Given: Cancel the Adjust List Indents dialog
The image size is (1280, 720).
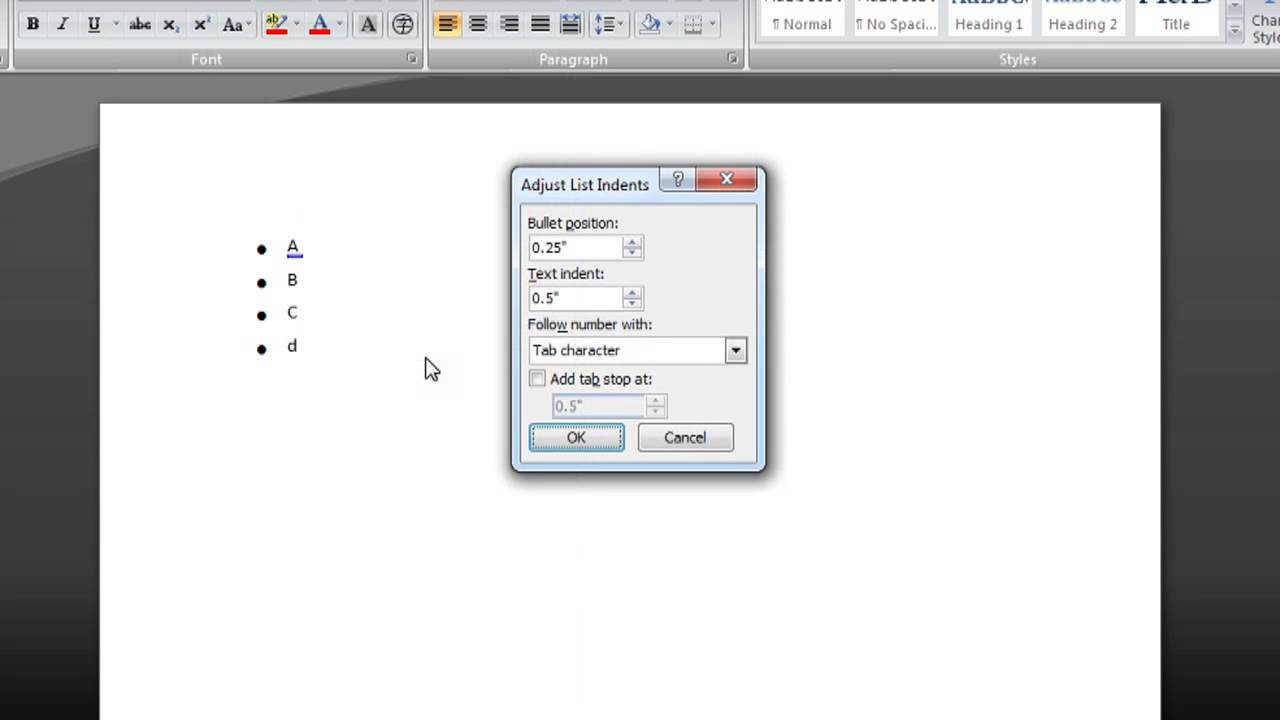Looking at the screenshot, I should [x=685, y=438].
